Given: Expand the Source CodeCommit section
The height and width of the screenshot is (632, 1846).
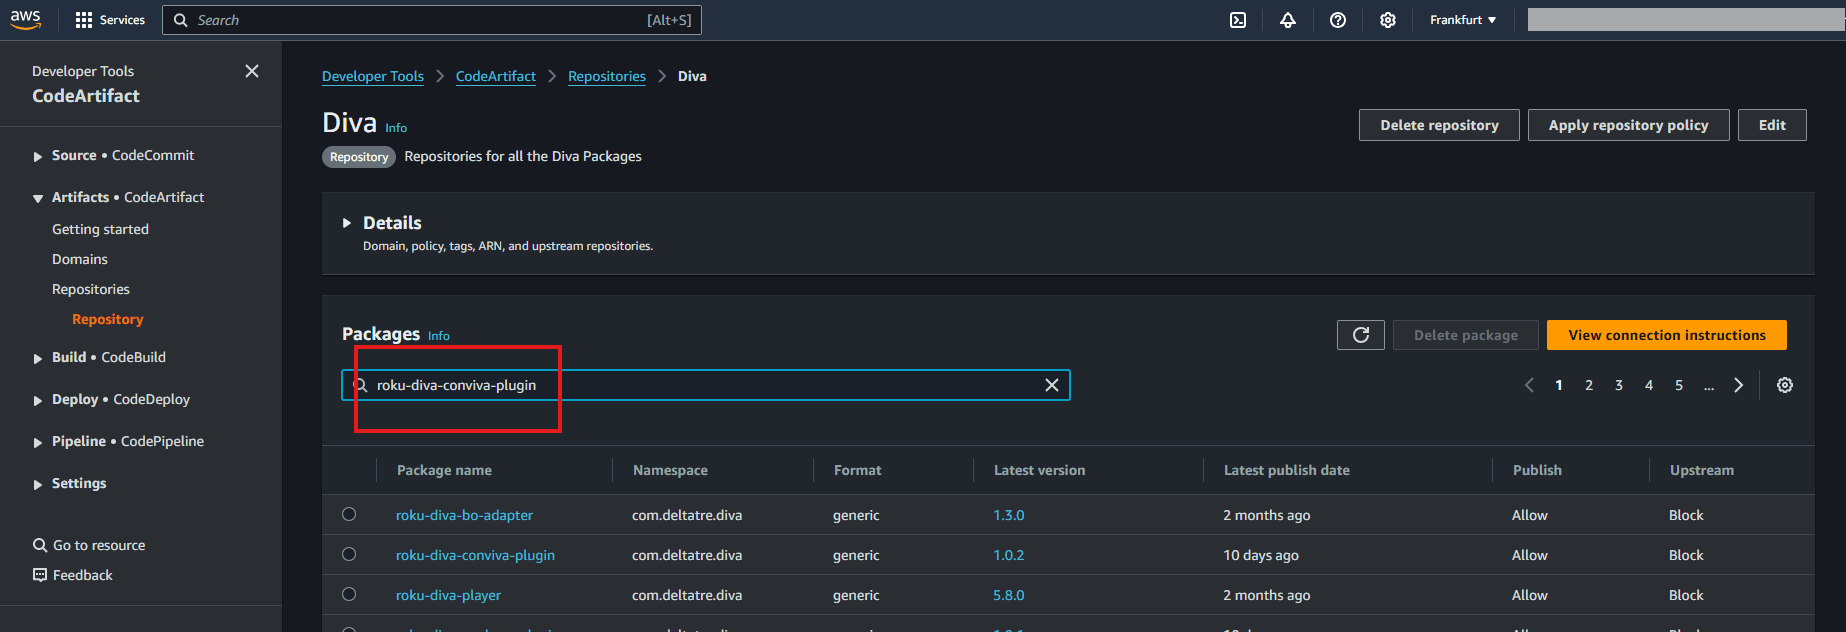Looking at the screenshot, I should click(38, 156).
